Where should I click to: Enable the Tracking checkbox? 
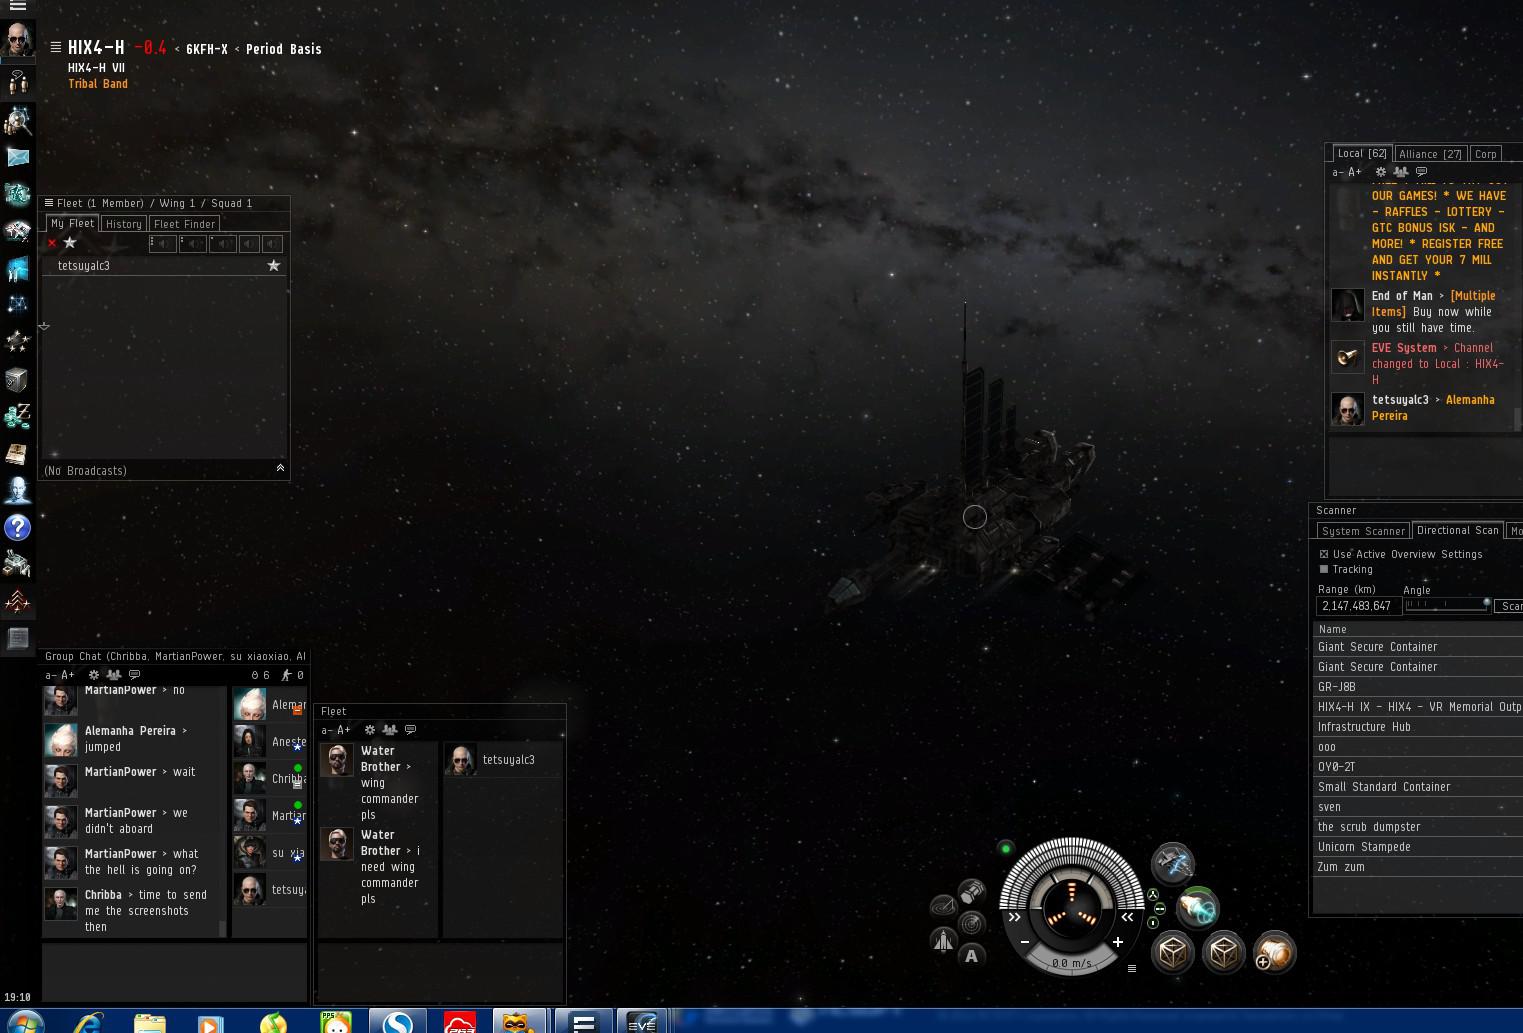[x=1324, y=569]
